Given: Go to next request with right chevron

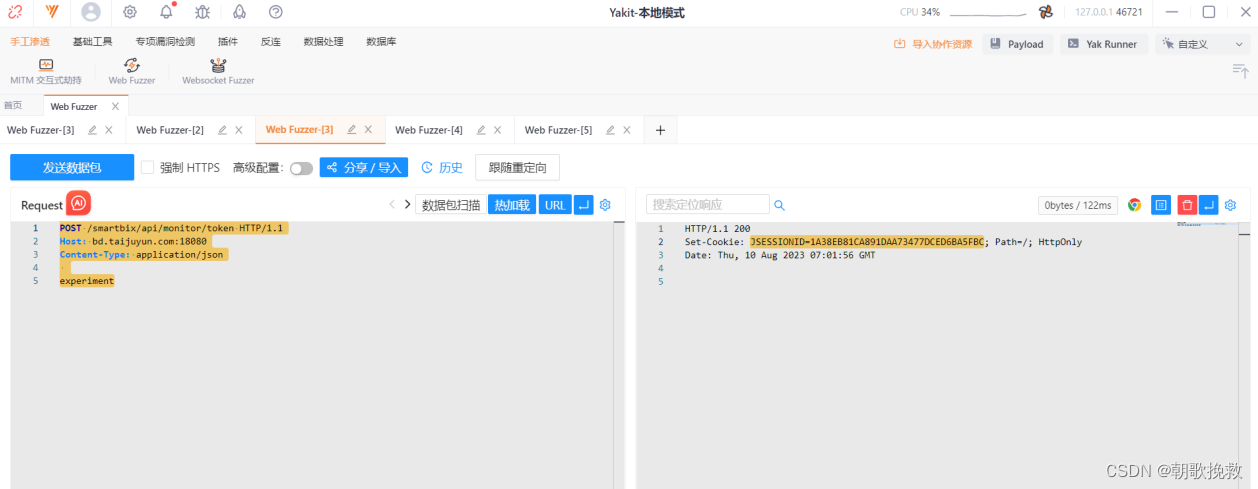Looking at the screenshot, I should click(407, 205).
